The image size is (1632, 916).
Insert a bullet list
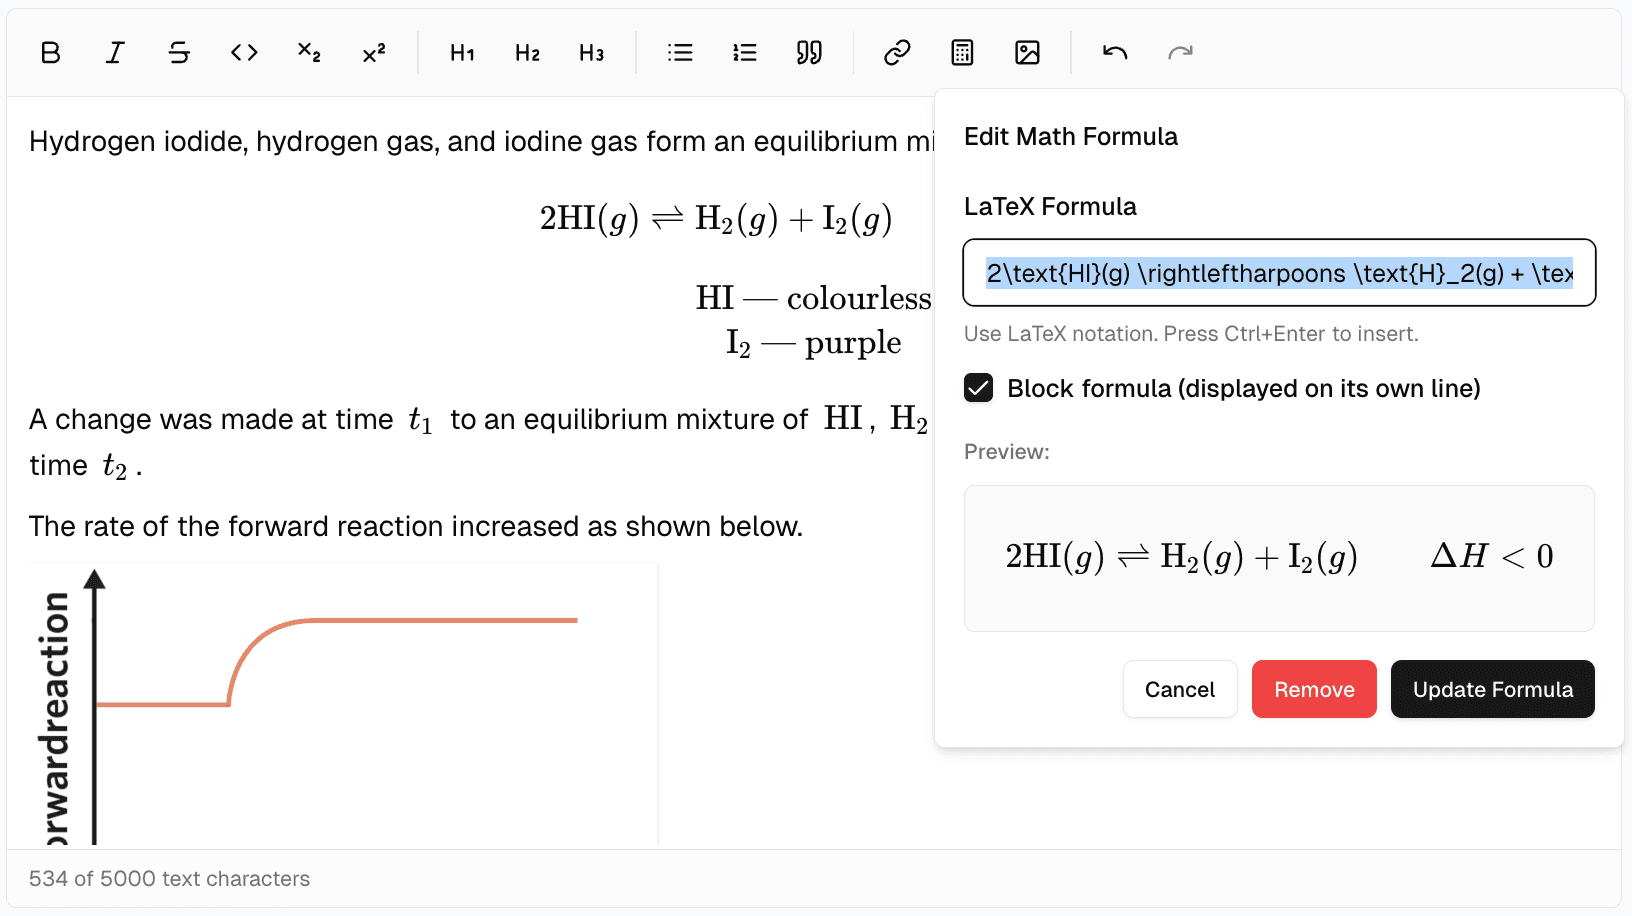point(680,52)
